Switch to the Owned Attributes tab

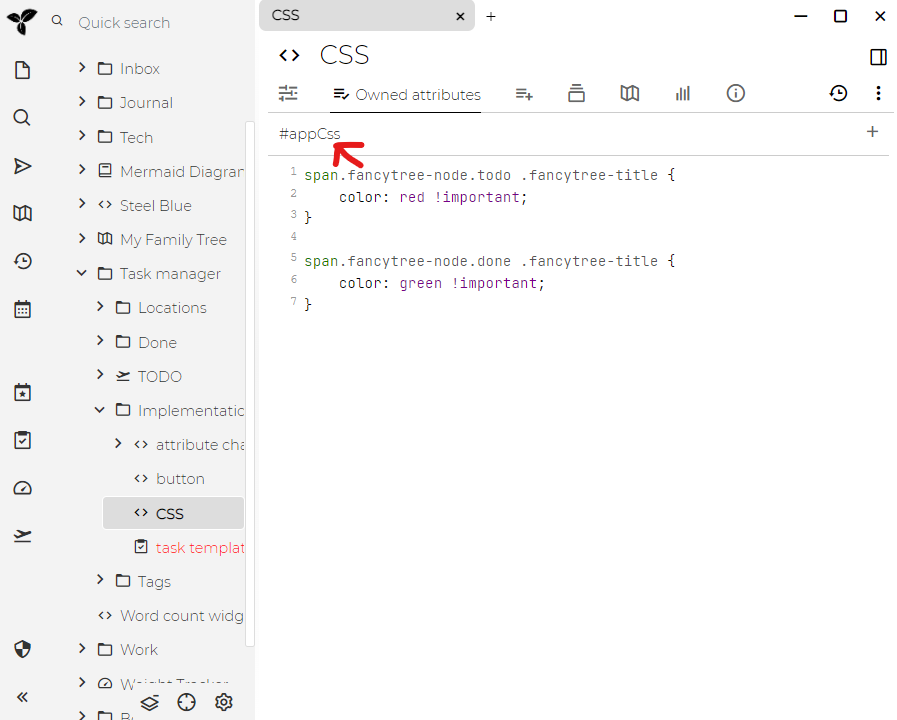click(x=405, y=94)
